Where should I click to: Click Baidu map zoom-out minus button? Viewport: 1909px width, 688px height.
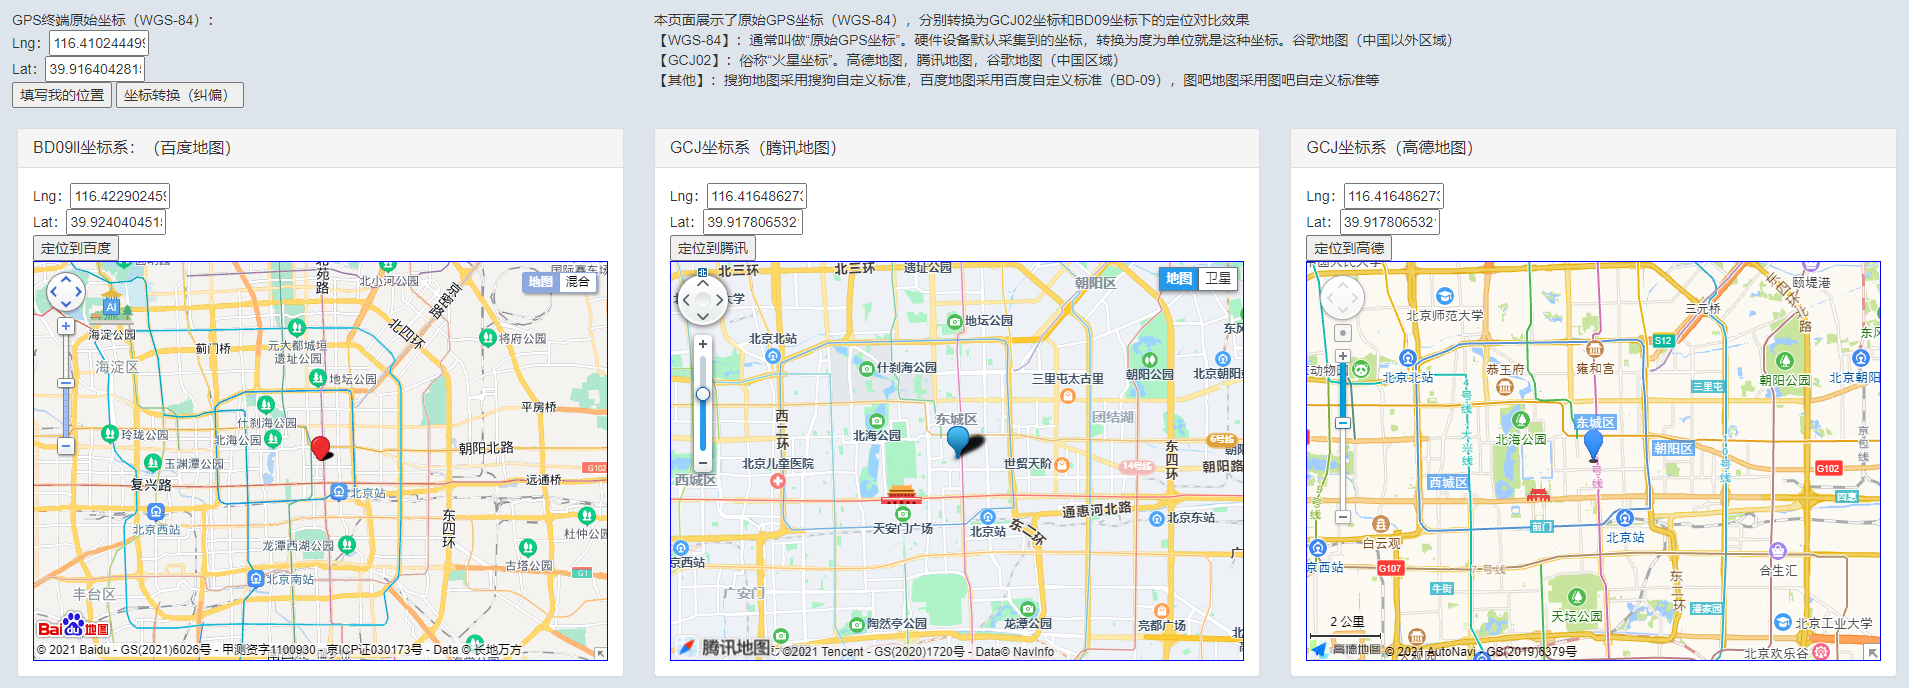pos(65,446)
